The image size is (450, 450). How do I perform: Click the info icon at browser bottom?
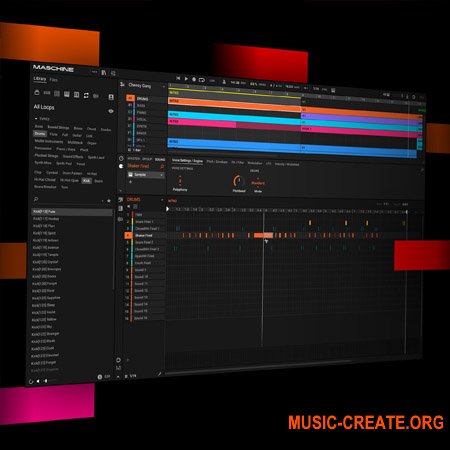(x=99, y=377)
